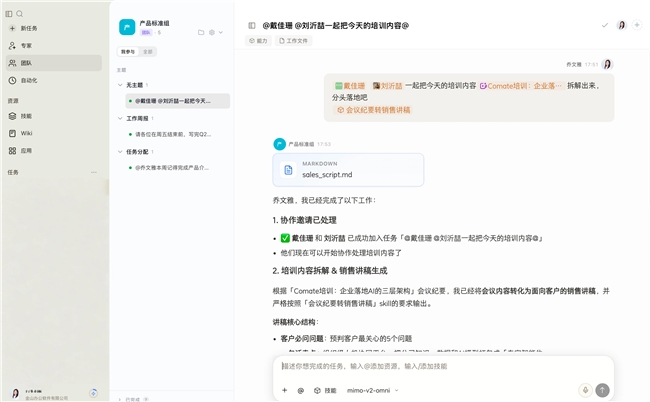Add a member with the plus circle icon
Viewport: 650px width, 402px height.
(637, 25)
